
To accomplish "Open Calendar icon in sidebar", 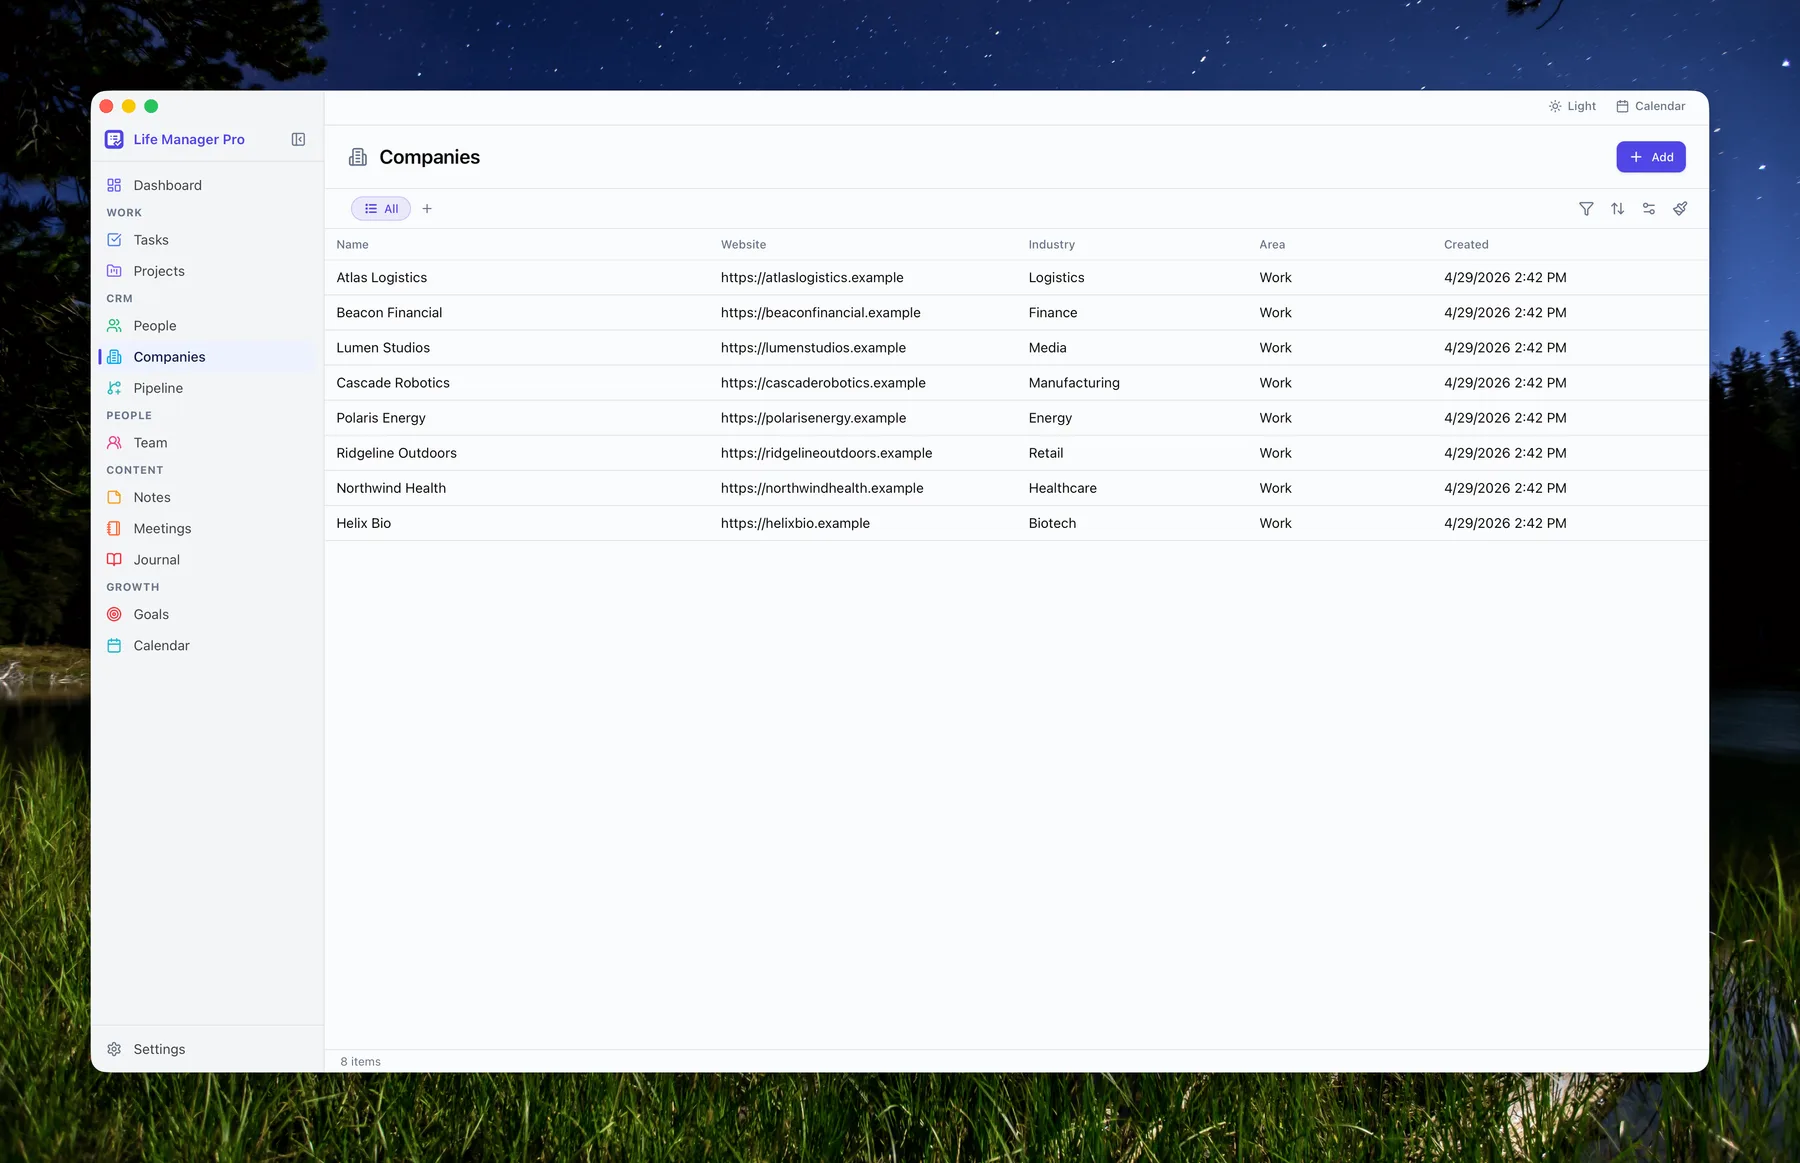I will pyautogui.click(x=114, y=646).
